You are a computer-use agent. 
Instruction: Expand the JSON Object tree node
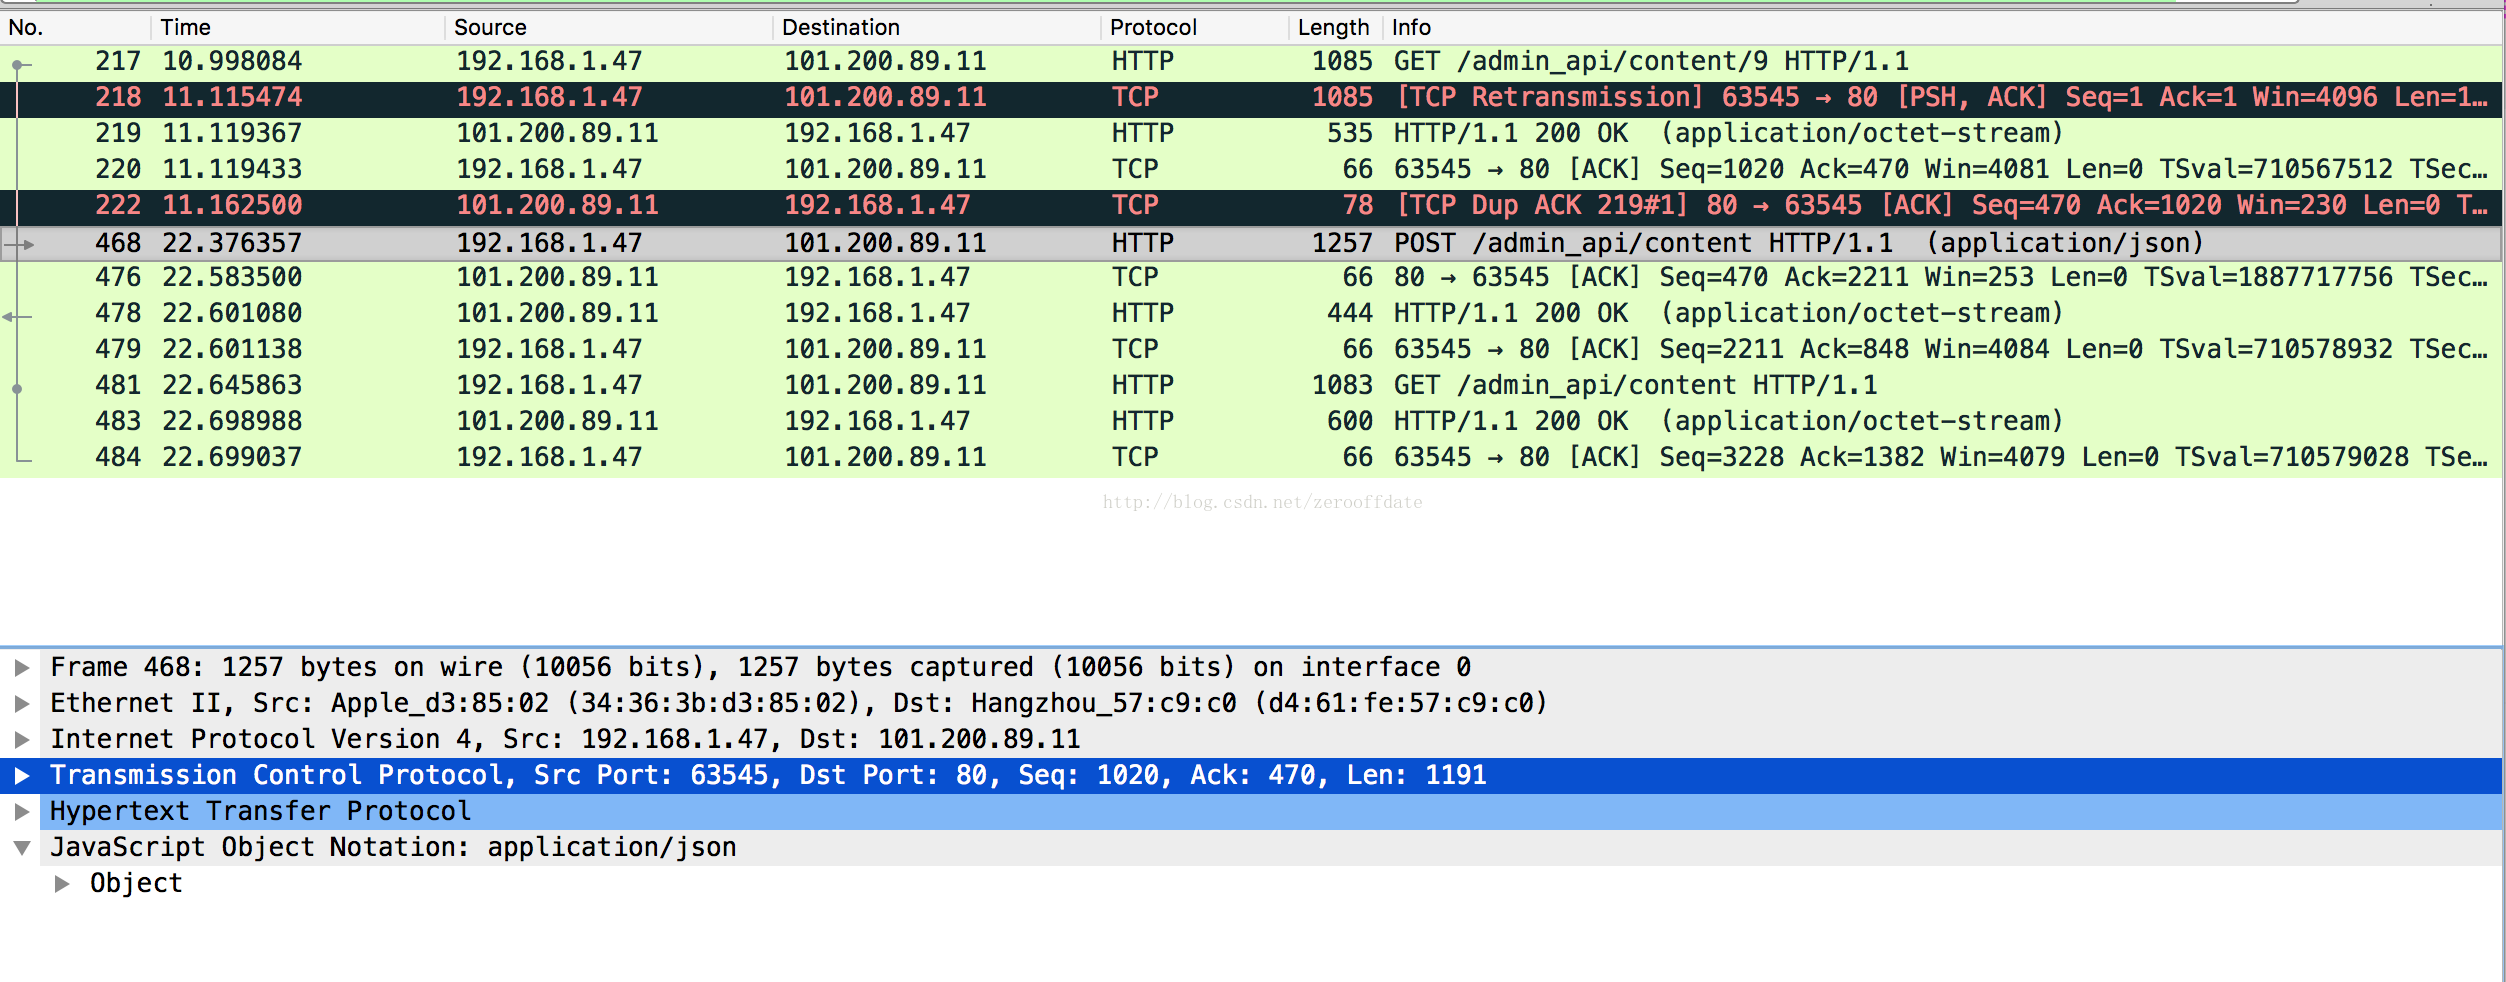pyautogui.click(x=62, y=884)
